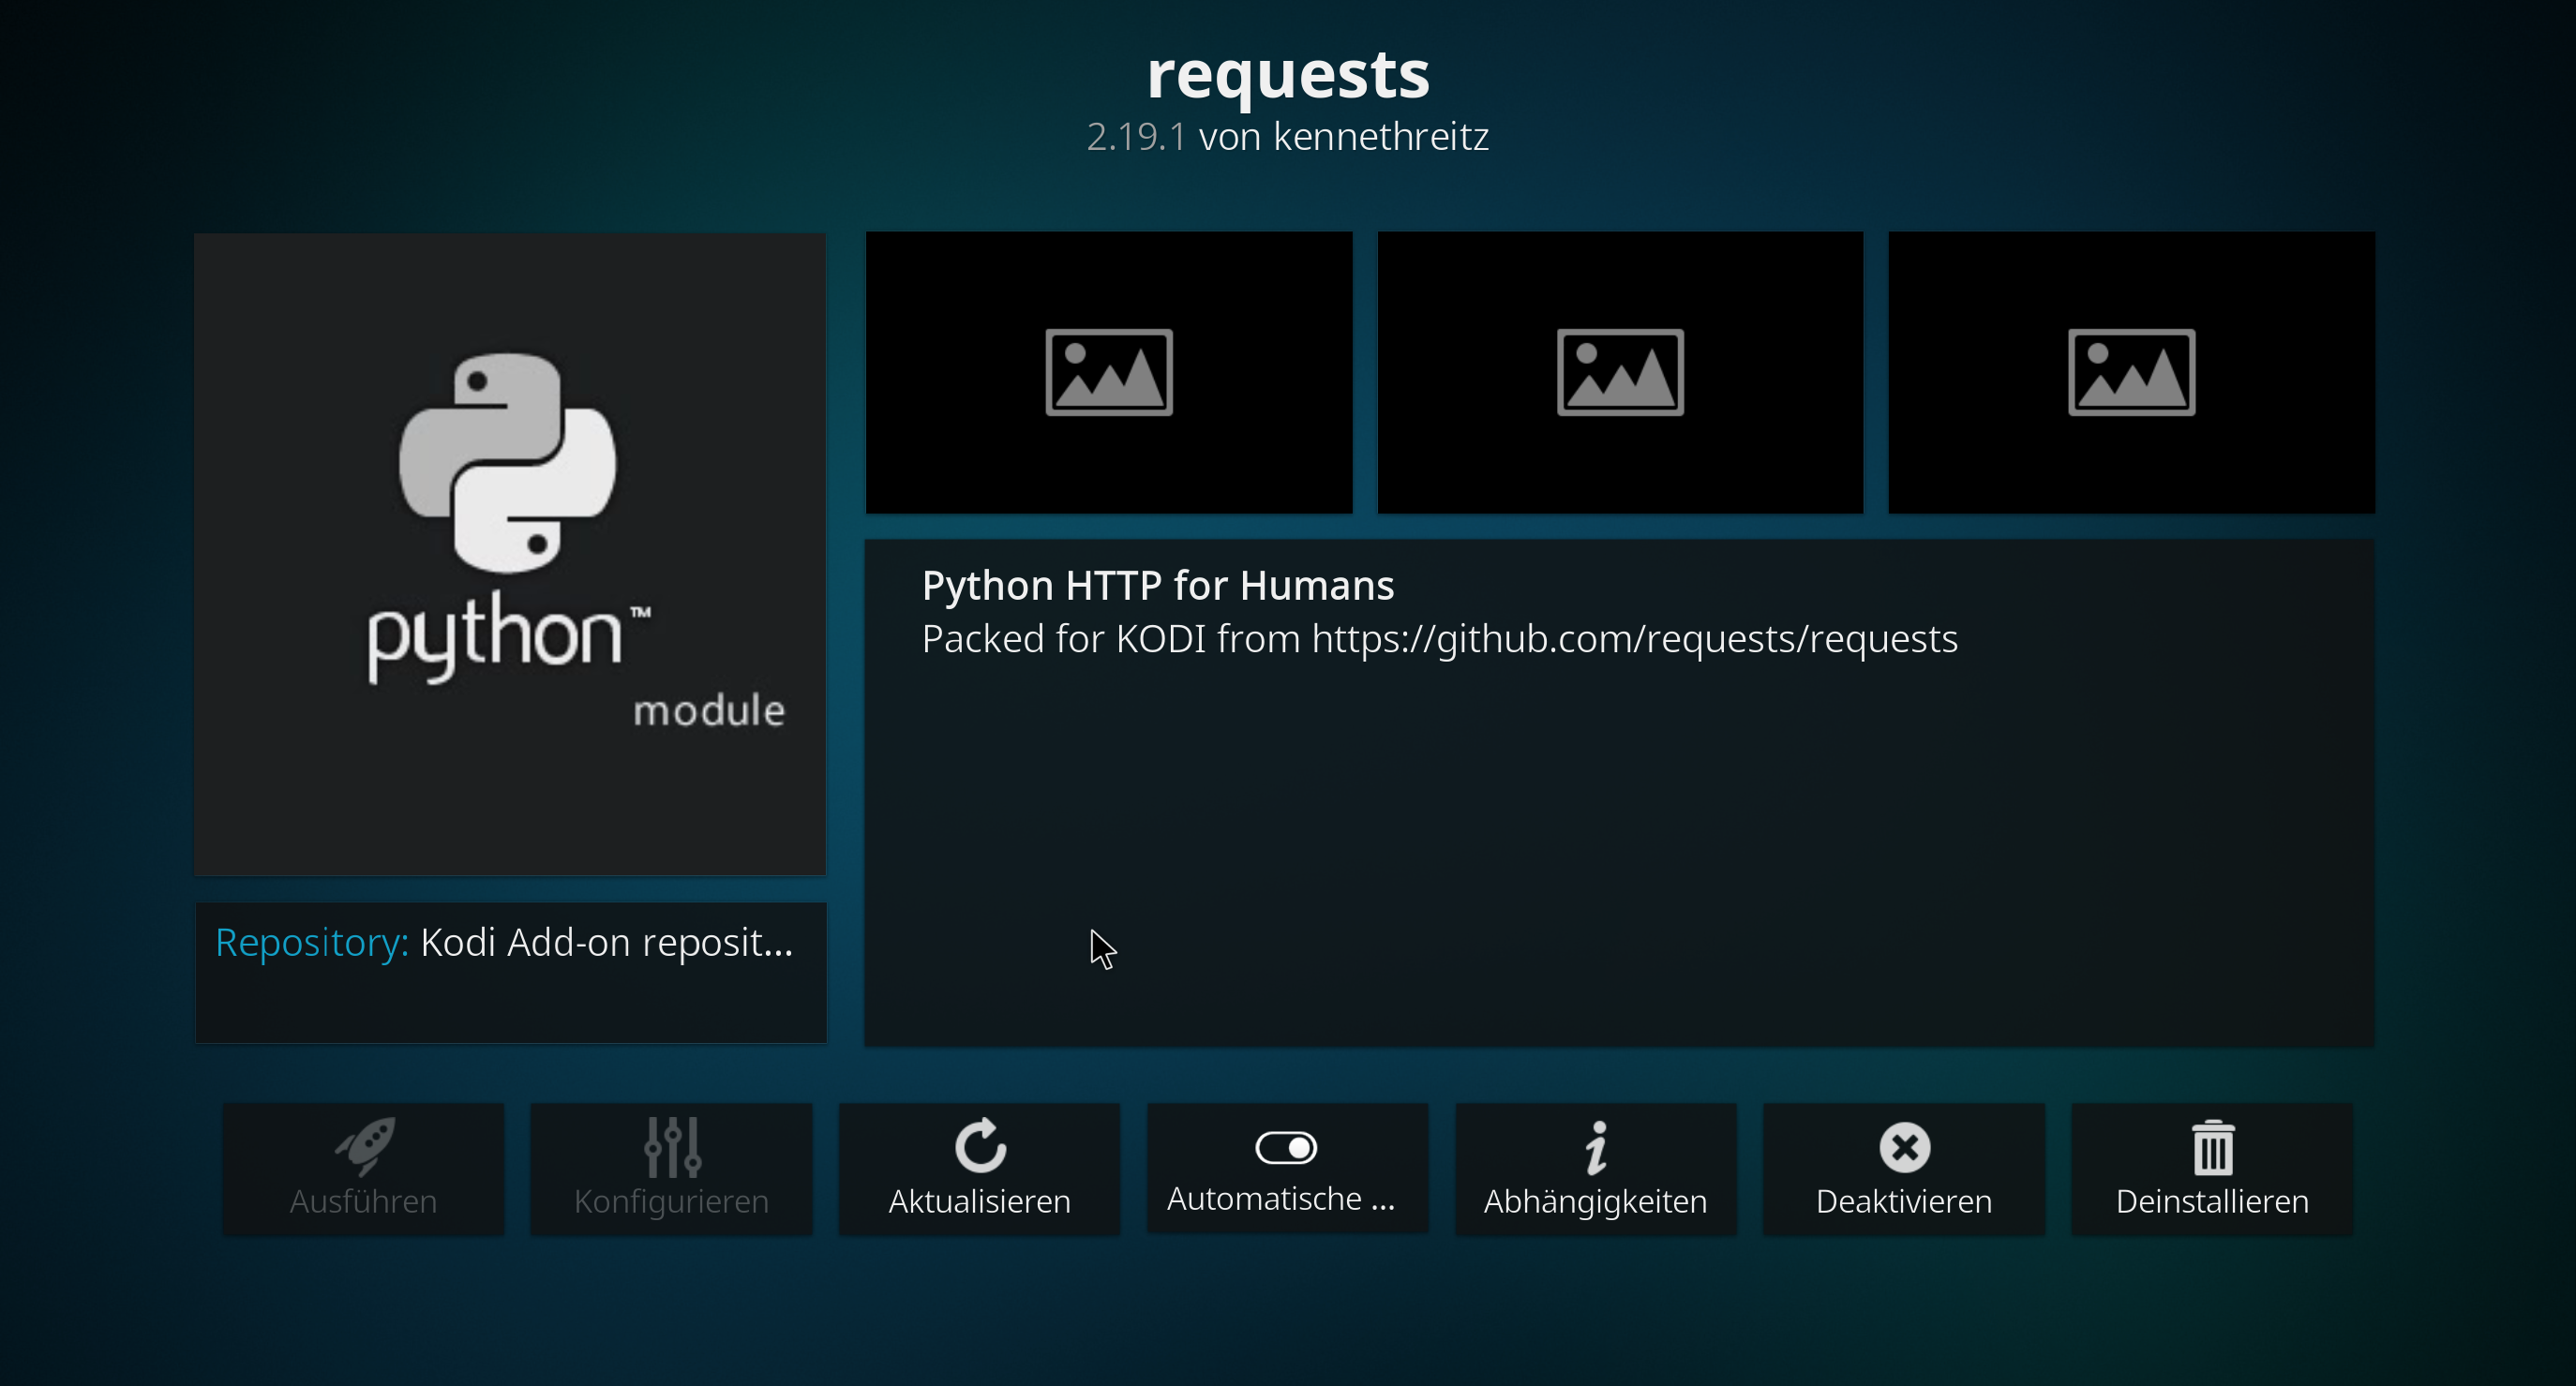This screenshot has width=2576, height=1386.
Task: Click the Repository Kodi Add-on repository label
Action: click(x=504, y=943)
